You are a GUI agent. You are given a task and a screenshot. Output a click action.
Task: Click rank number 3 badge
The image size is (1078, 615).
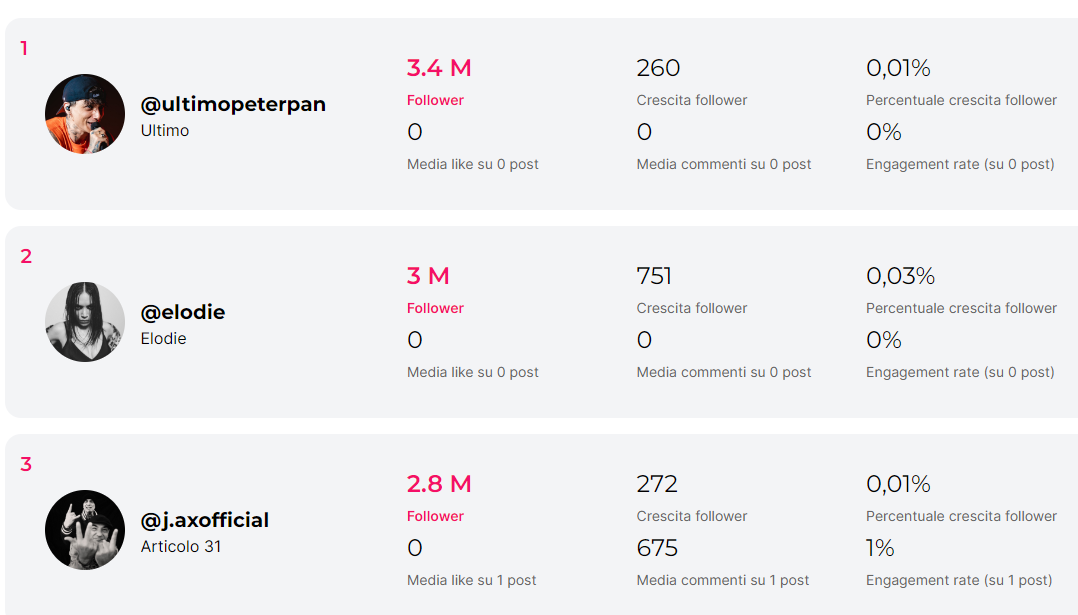click(26, 465)
